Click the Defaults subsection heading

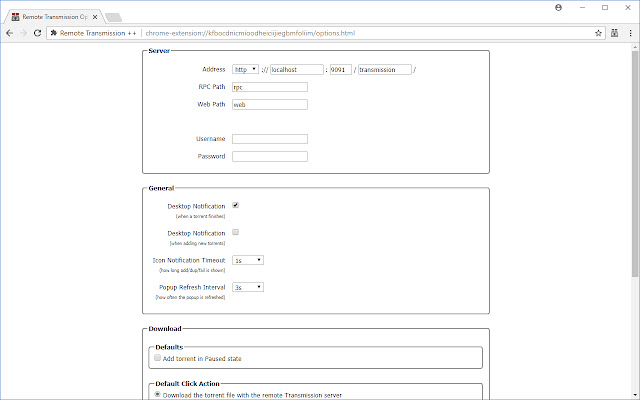(169, 347)
